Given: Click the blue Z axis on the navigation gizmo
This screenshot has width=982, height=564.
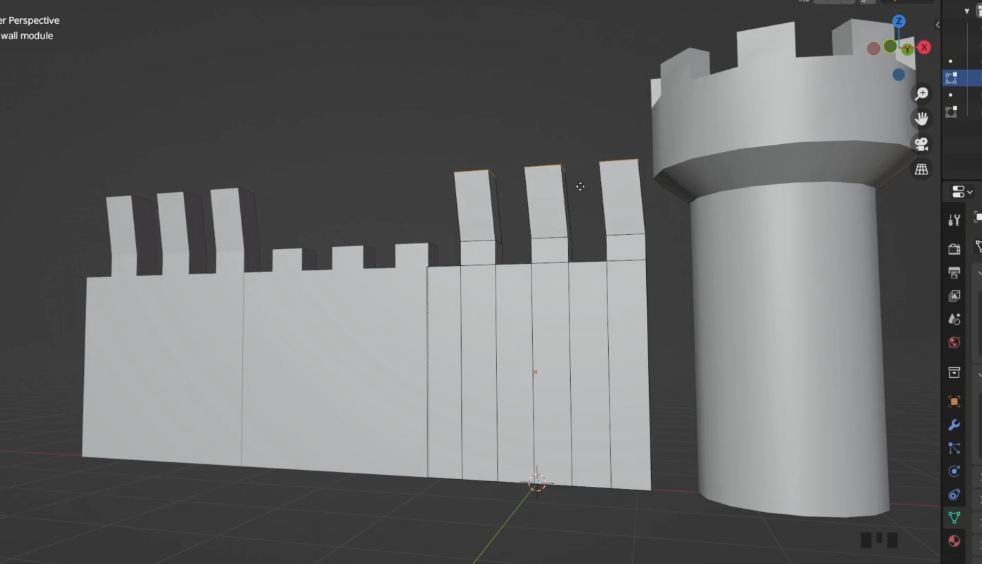Looking at the screenshot, I should (x=898, y=21).
